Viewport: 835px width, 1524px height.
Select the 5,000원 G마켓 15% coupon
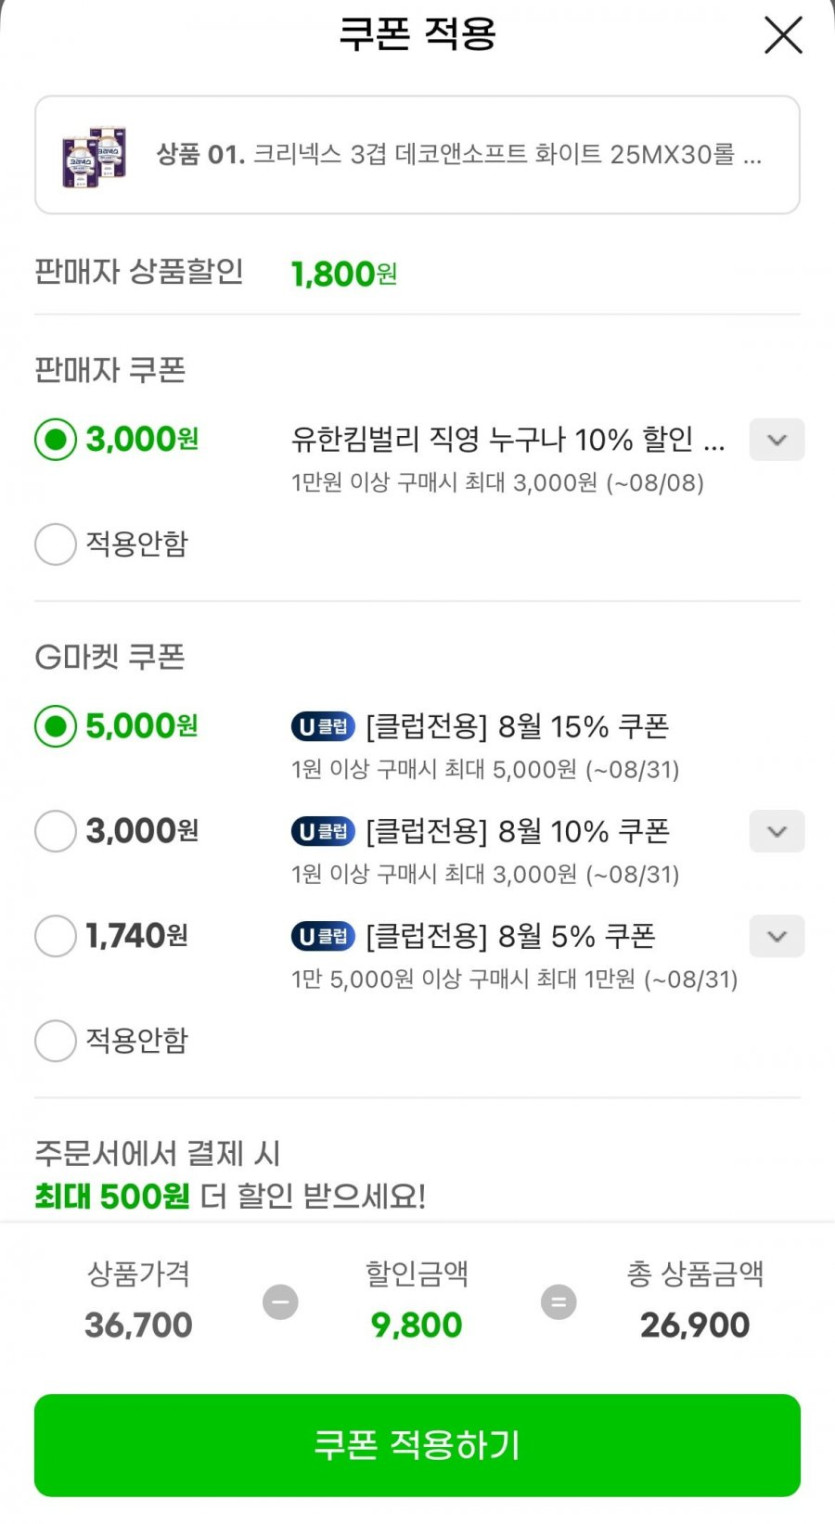(x=55, y=726)
